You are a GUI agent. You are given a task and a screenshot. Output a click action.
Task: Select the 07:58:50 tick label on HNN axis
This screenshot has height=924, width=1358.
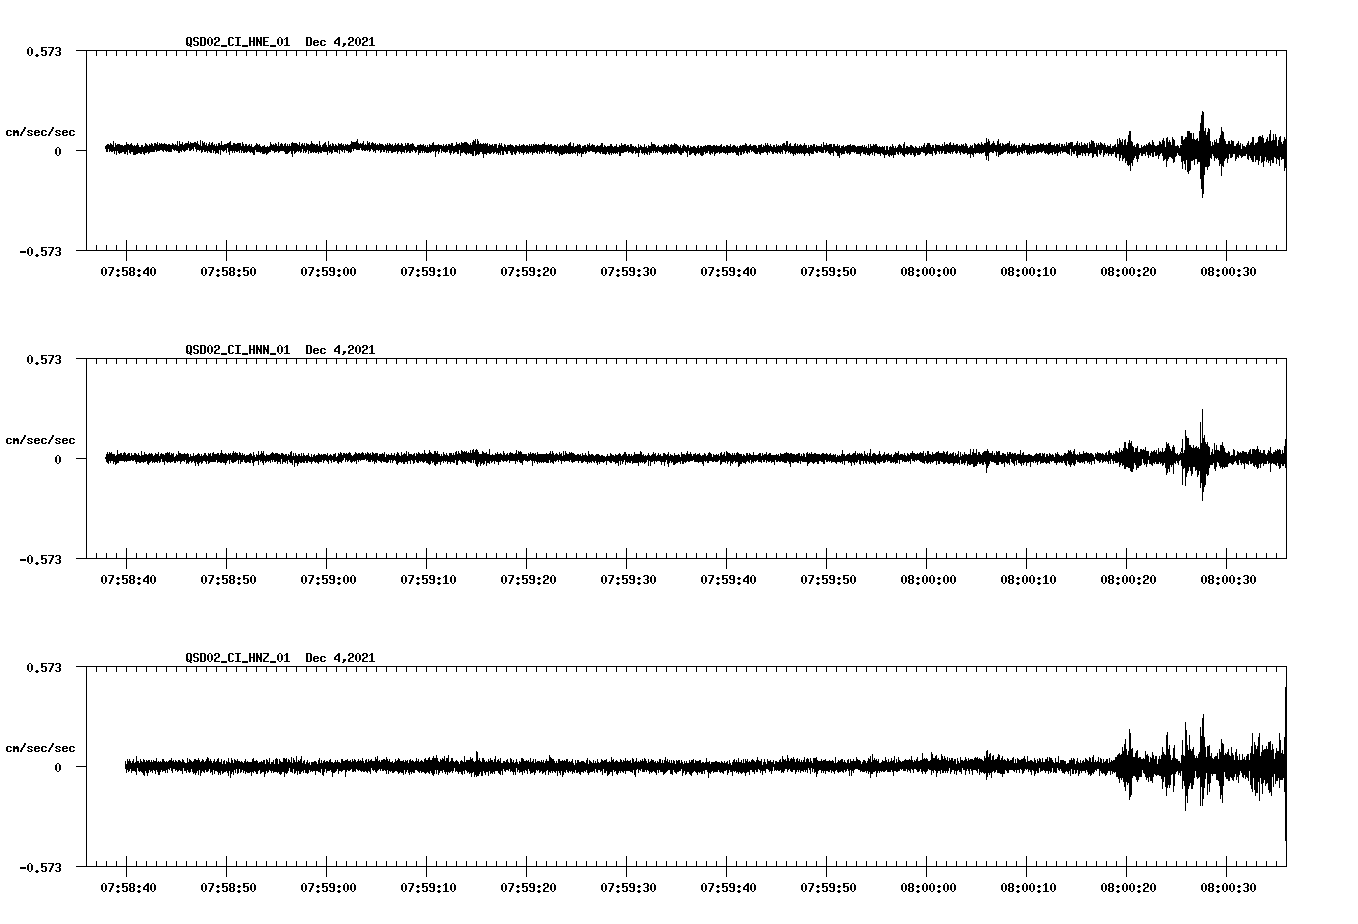coord(228,580)
